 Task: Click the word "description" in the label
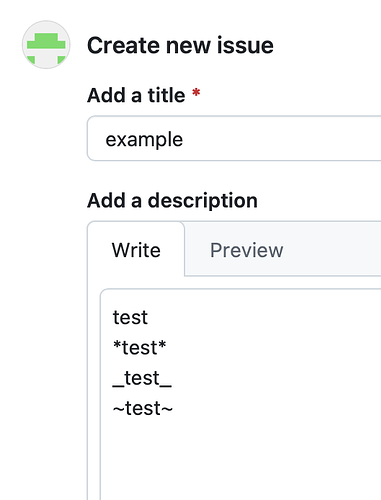pos(203,201)
